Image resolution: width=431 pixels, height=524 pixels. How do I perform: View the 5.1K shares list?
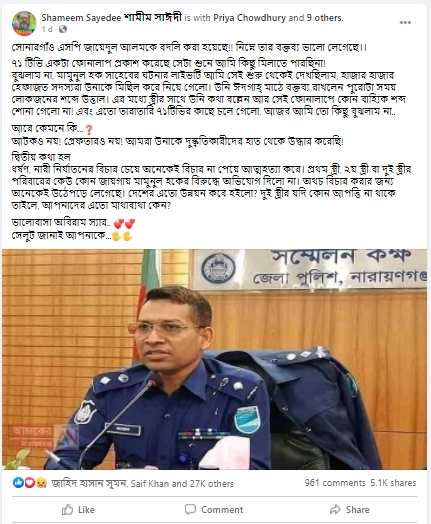[393, 483]
